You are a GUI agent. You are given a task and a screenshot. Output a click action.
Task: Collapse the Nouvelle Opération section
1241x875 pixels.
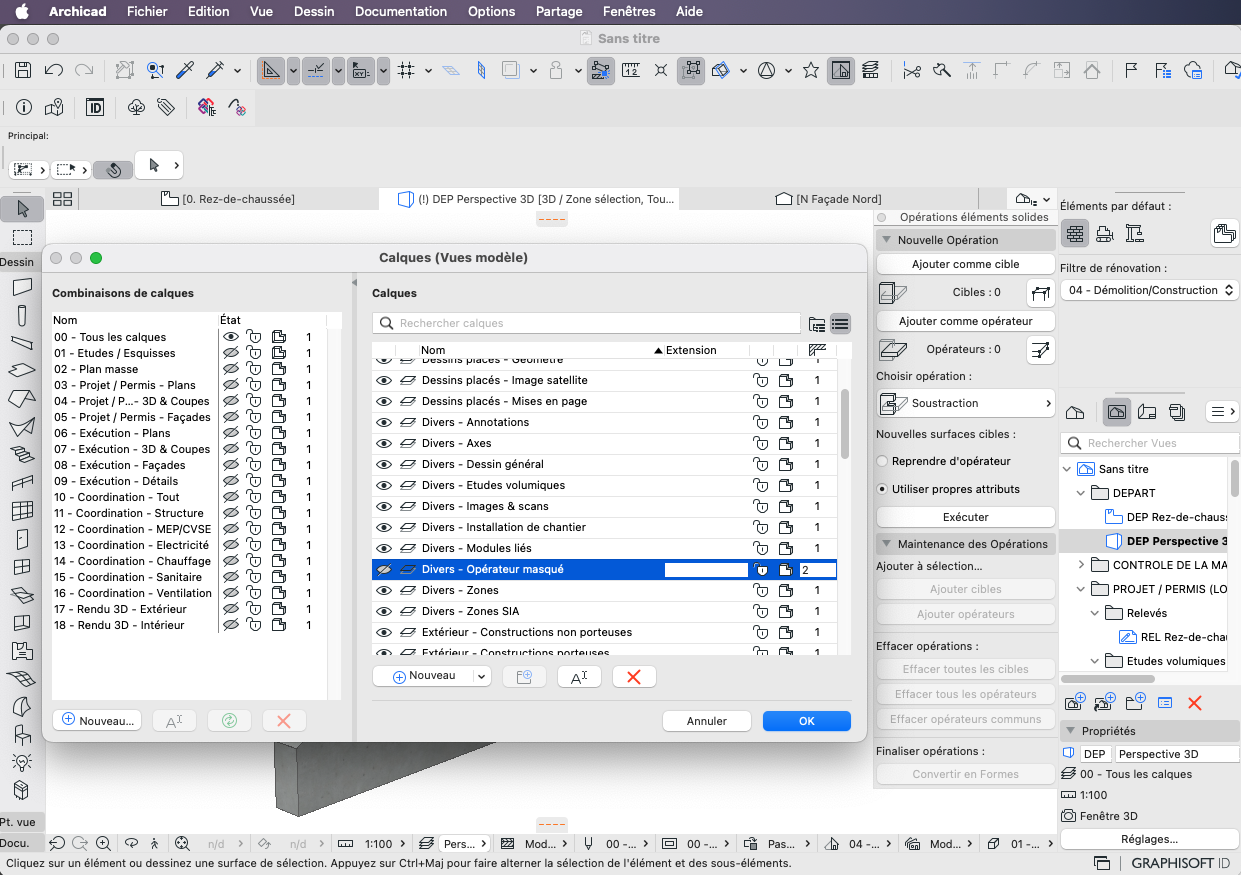(x=886, y=240)
